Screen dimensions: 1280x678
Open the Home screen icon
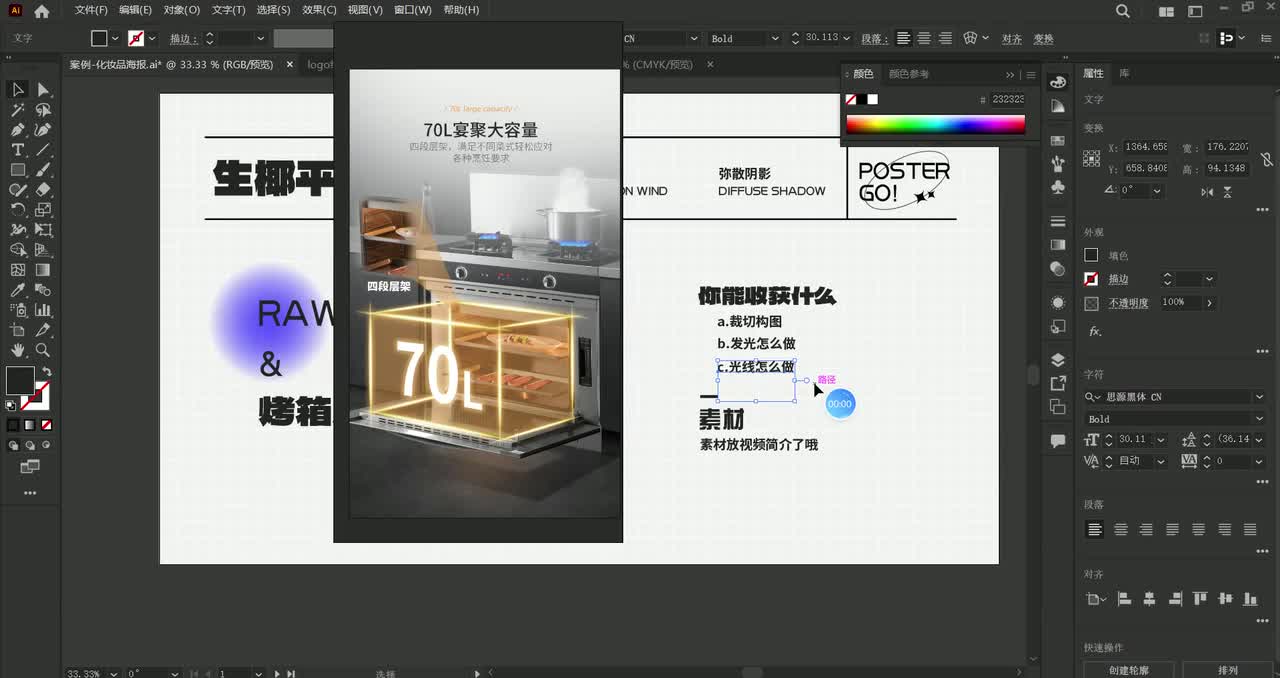click(x=41, y=11)
